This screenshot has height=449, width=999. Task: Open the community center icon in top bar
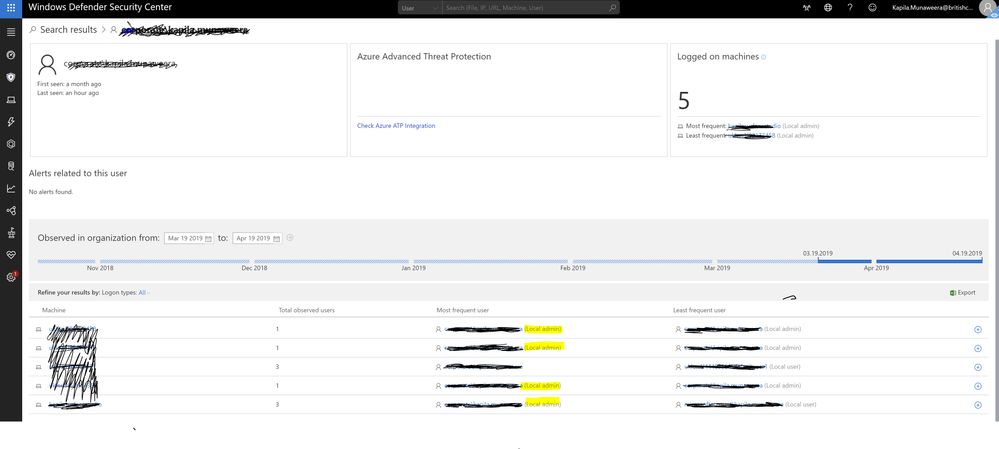807,8
